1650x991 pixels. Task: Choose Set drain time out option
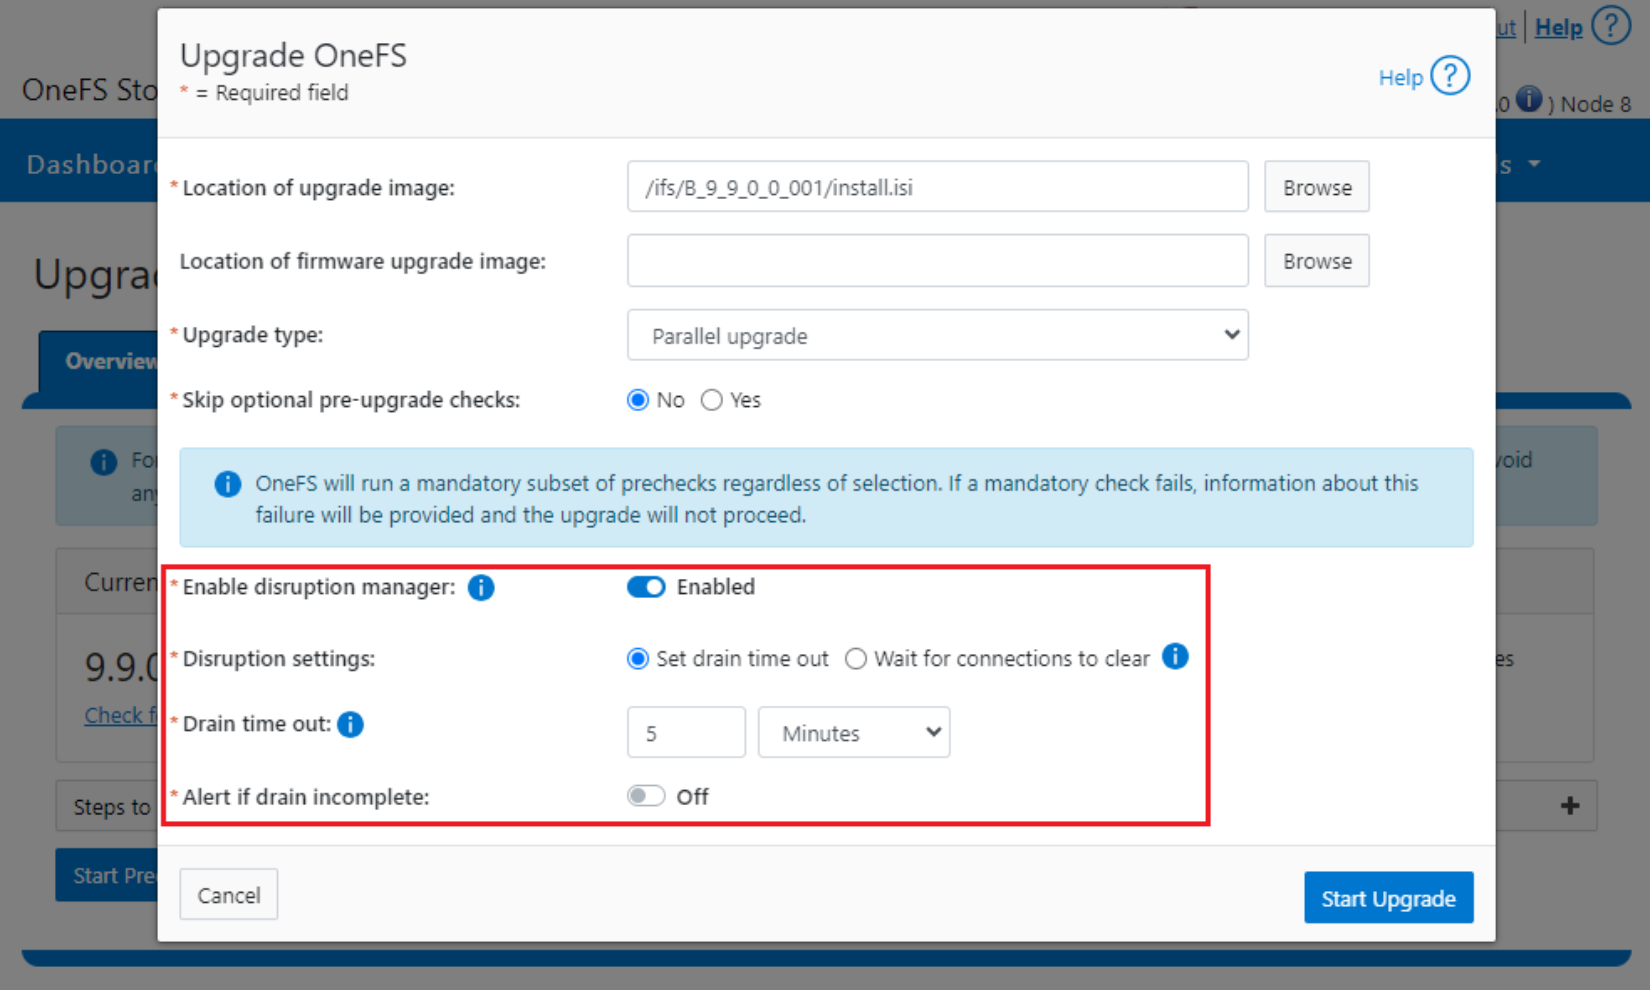638,659
